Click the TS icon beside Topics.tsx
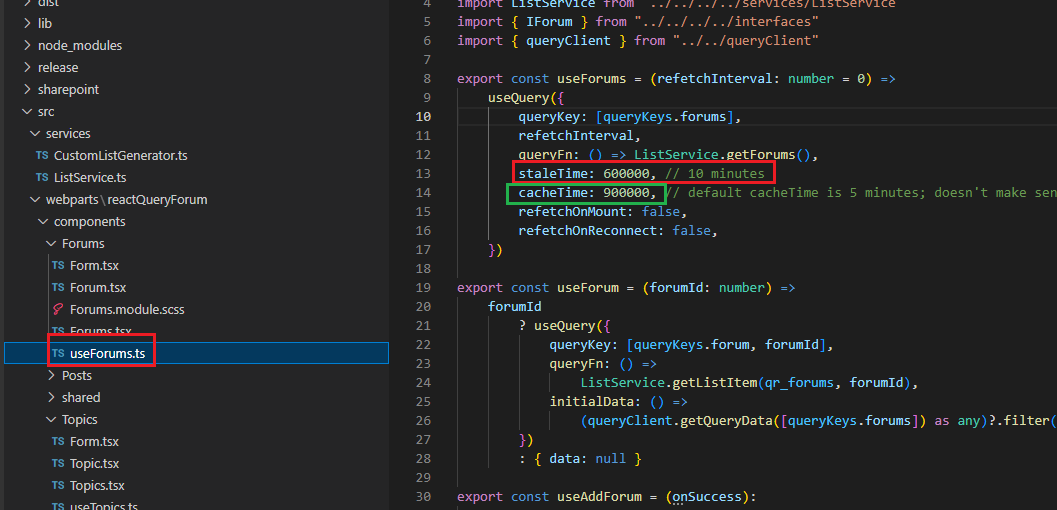The image size is (1057, 510). [58, 485]
